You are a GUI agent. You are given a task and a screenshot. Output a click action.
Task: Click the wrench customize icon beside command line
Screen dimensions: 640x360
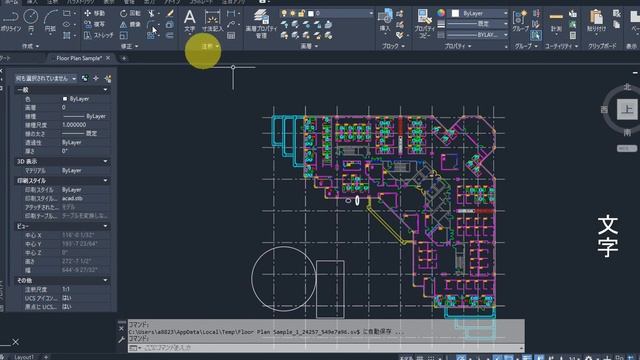(x=121, y=340)
